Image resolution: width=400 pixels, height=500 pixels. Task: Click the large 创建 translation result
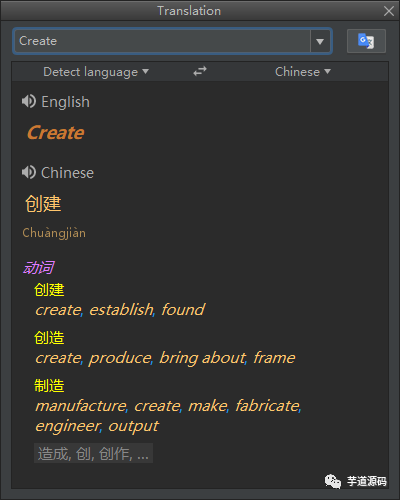(43, 204)
